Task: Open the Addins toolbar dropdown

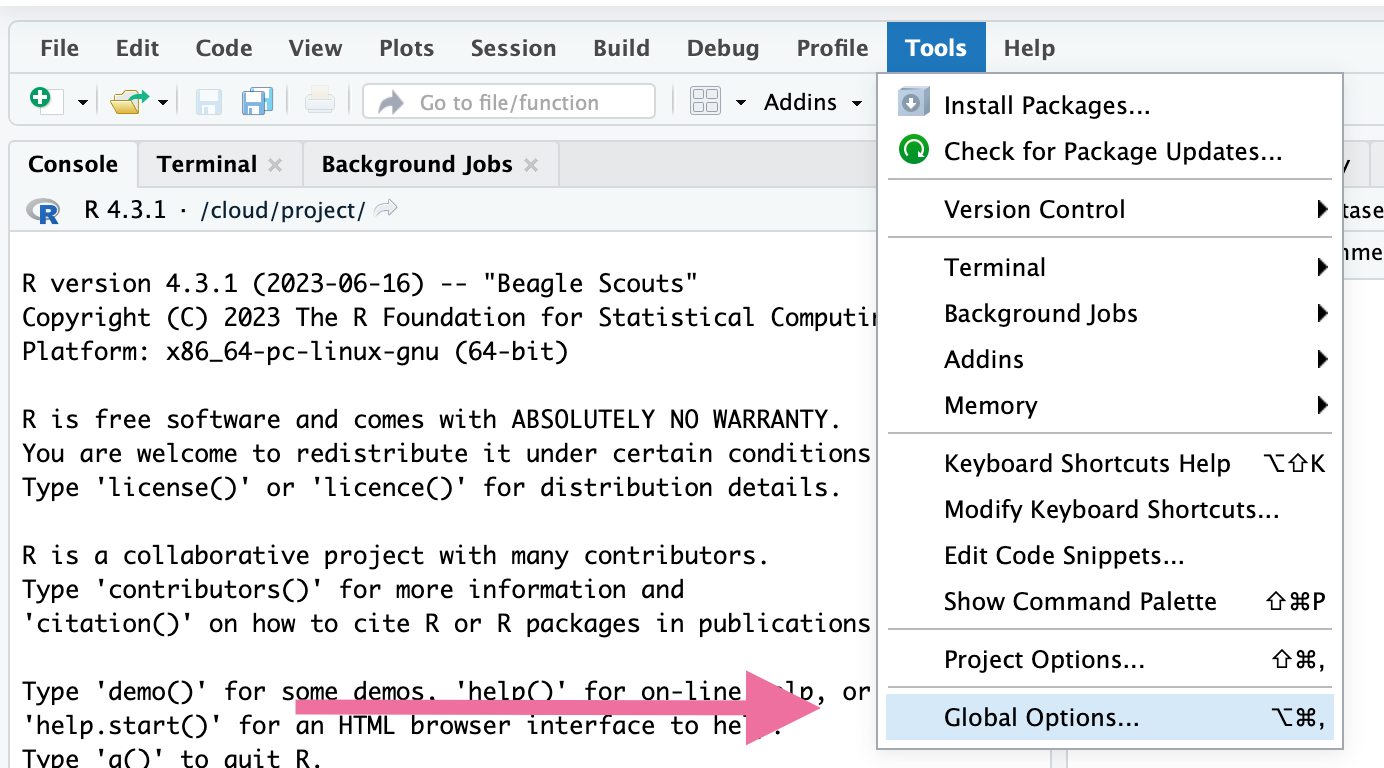Action: pos(813,102)
